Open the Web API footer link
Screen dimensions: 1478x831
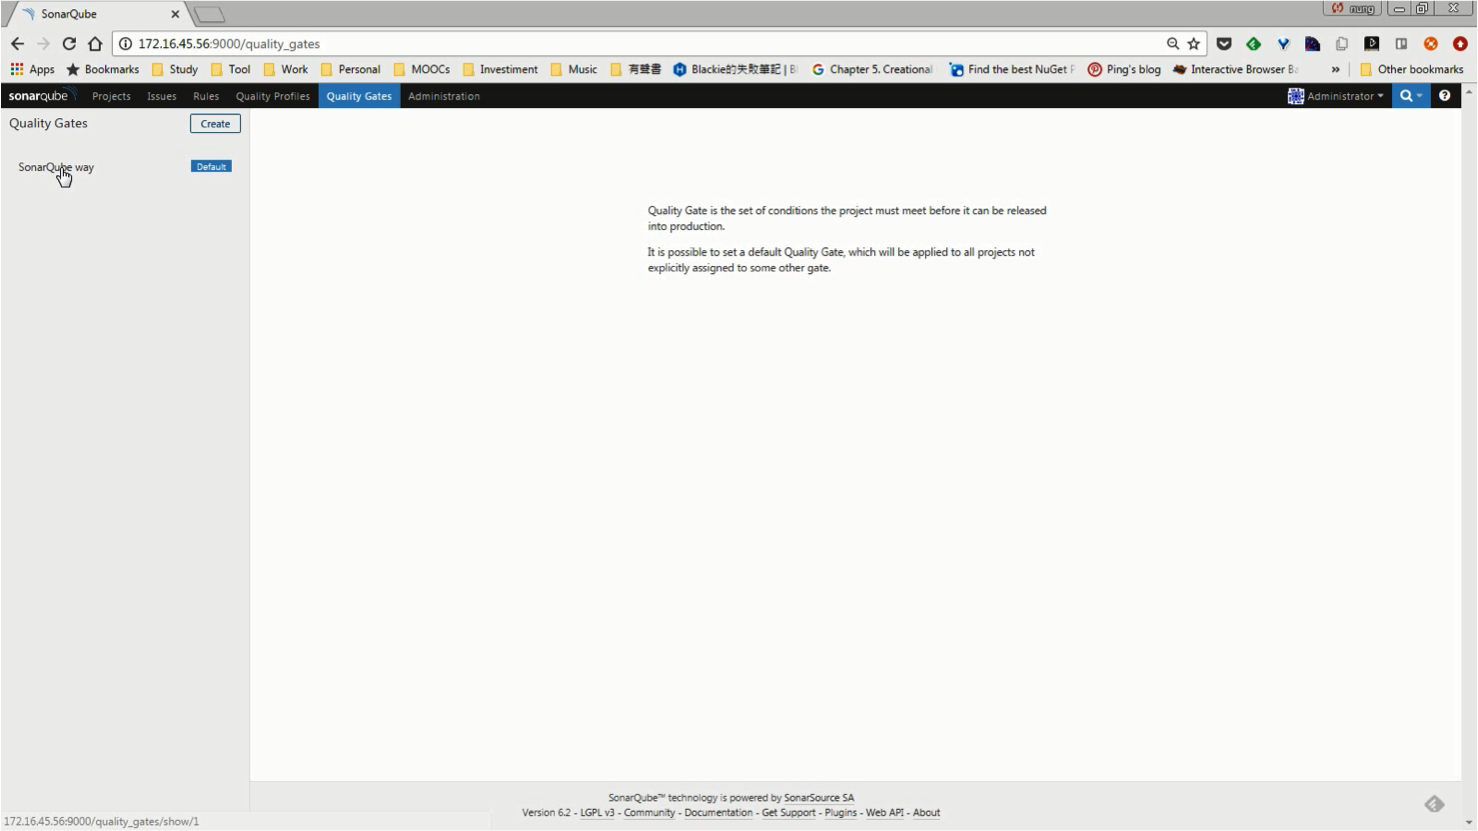(885, 813)
